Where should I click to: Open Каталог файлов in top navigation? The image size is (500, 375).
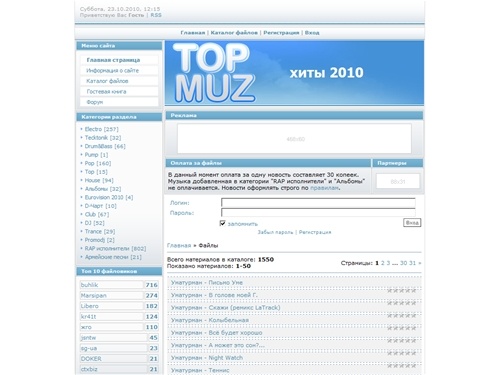click(234, 33)
